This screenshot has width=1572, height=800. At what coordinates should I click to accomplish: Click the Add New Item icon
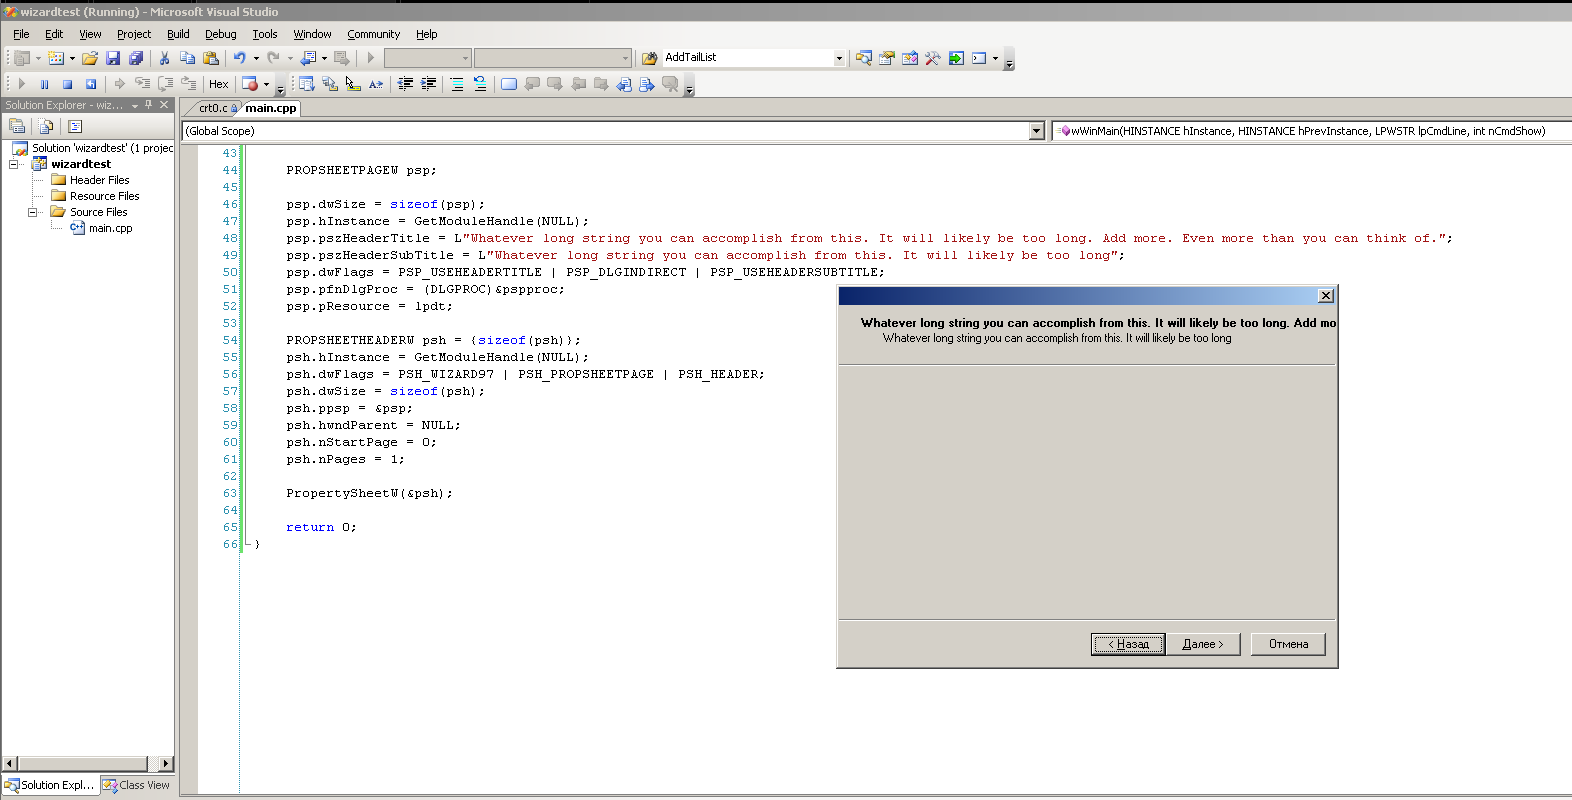[x=56, y=58]
